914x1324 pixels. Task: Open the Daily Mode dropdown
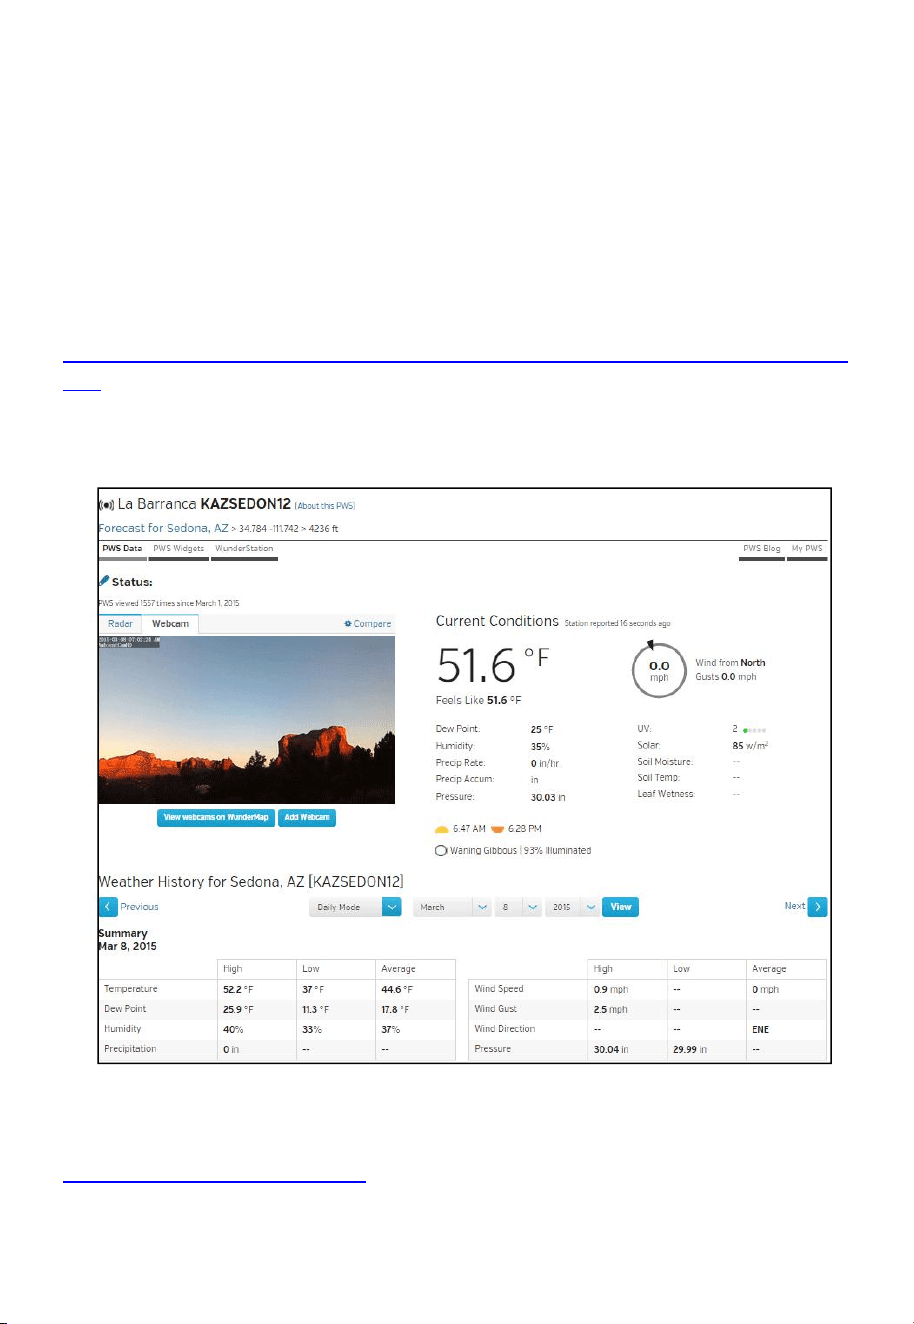coord(355,907)
